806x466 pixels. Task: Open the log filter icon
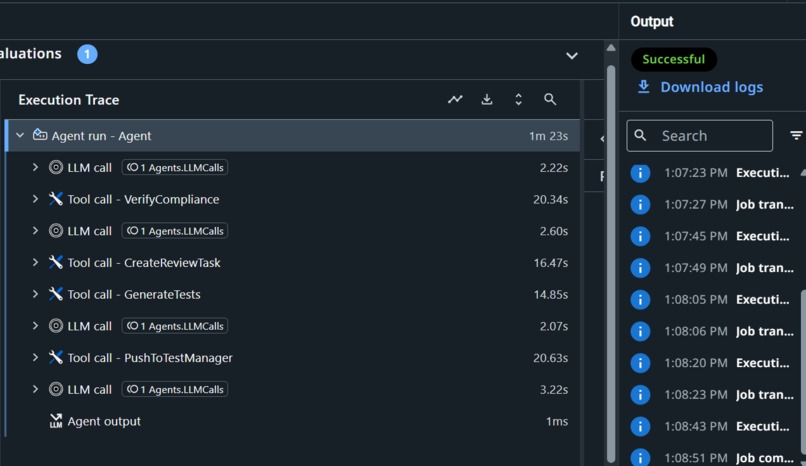coord(796,136)
